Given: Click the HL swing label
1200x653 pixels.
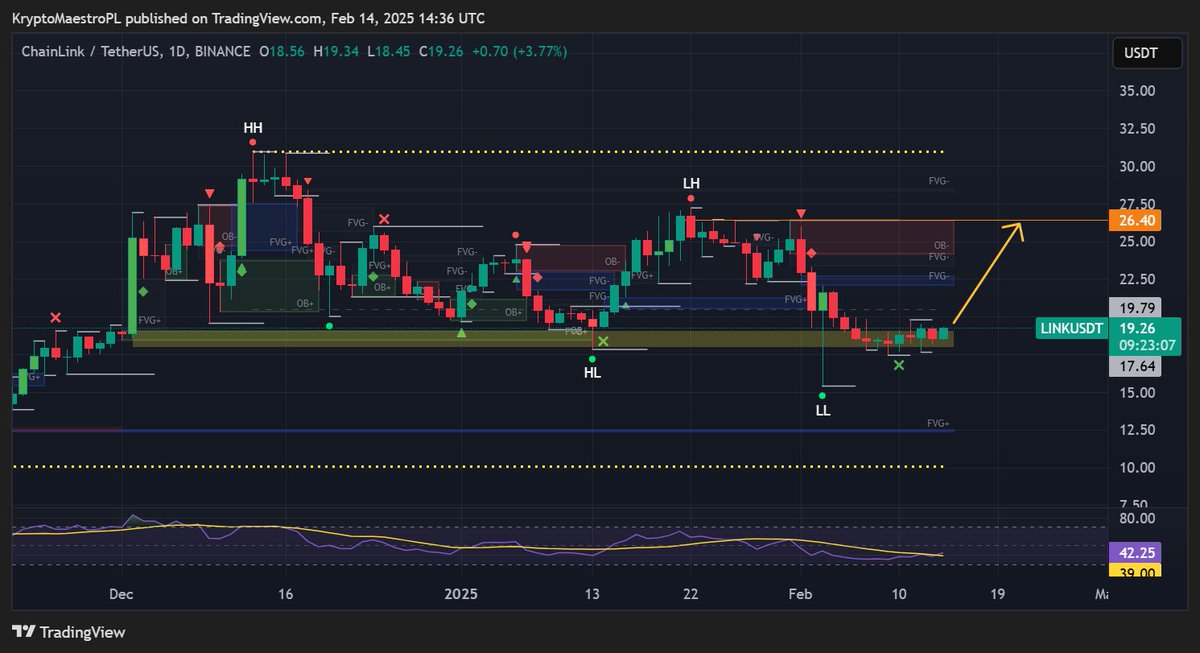Looking at the screenshot, I should [x=593, y=373].
